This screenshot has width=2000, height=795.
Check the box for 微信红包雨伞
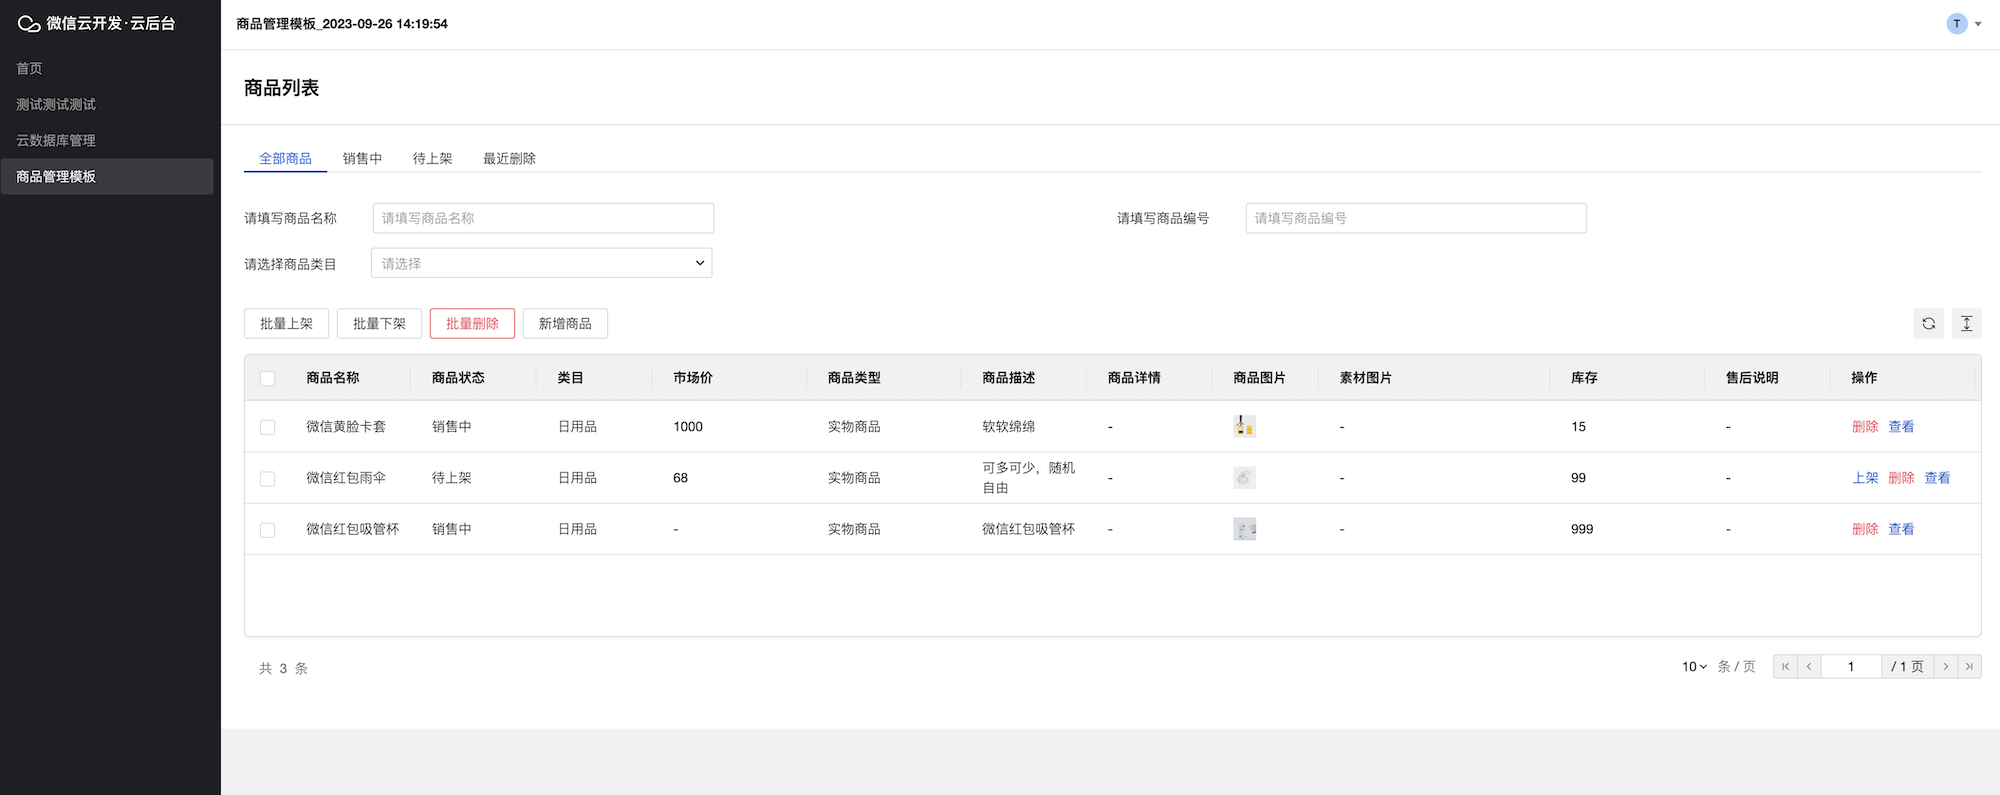pos(267,479)
